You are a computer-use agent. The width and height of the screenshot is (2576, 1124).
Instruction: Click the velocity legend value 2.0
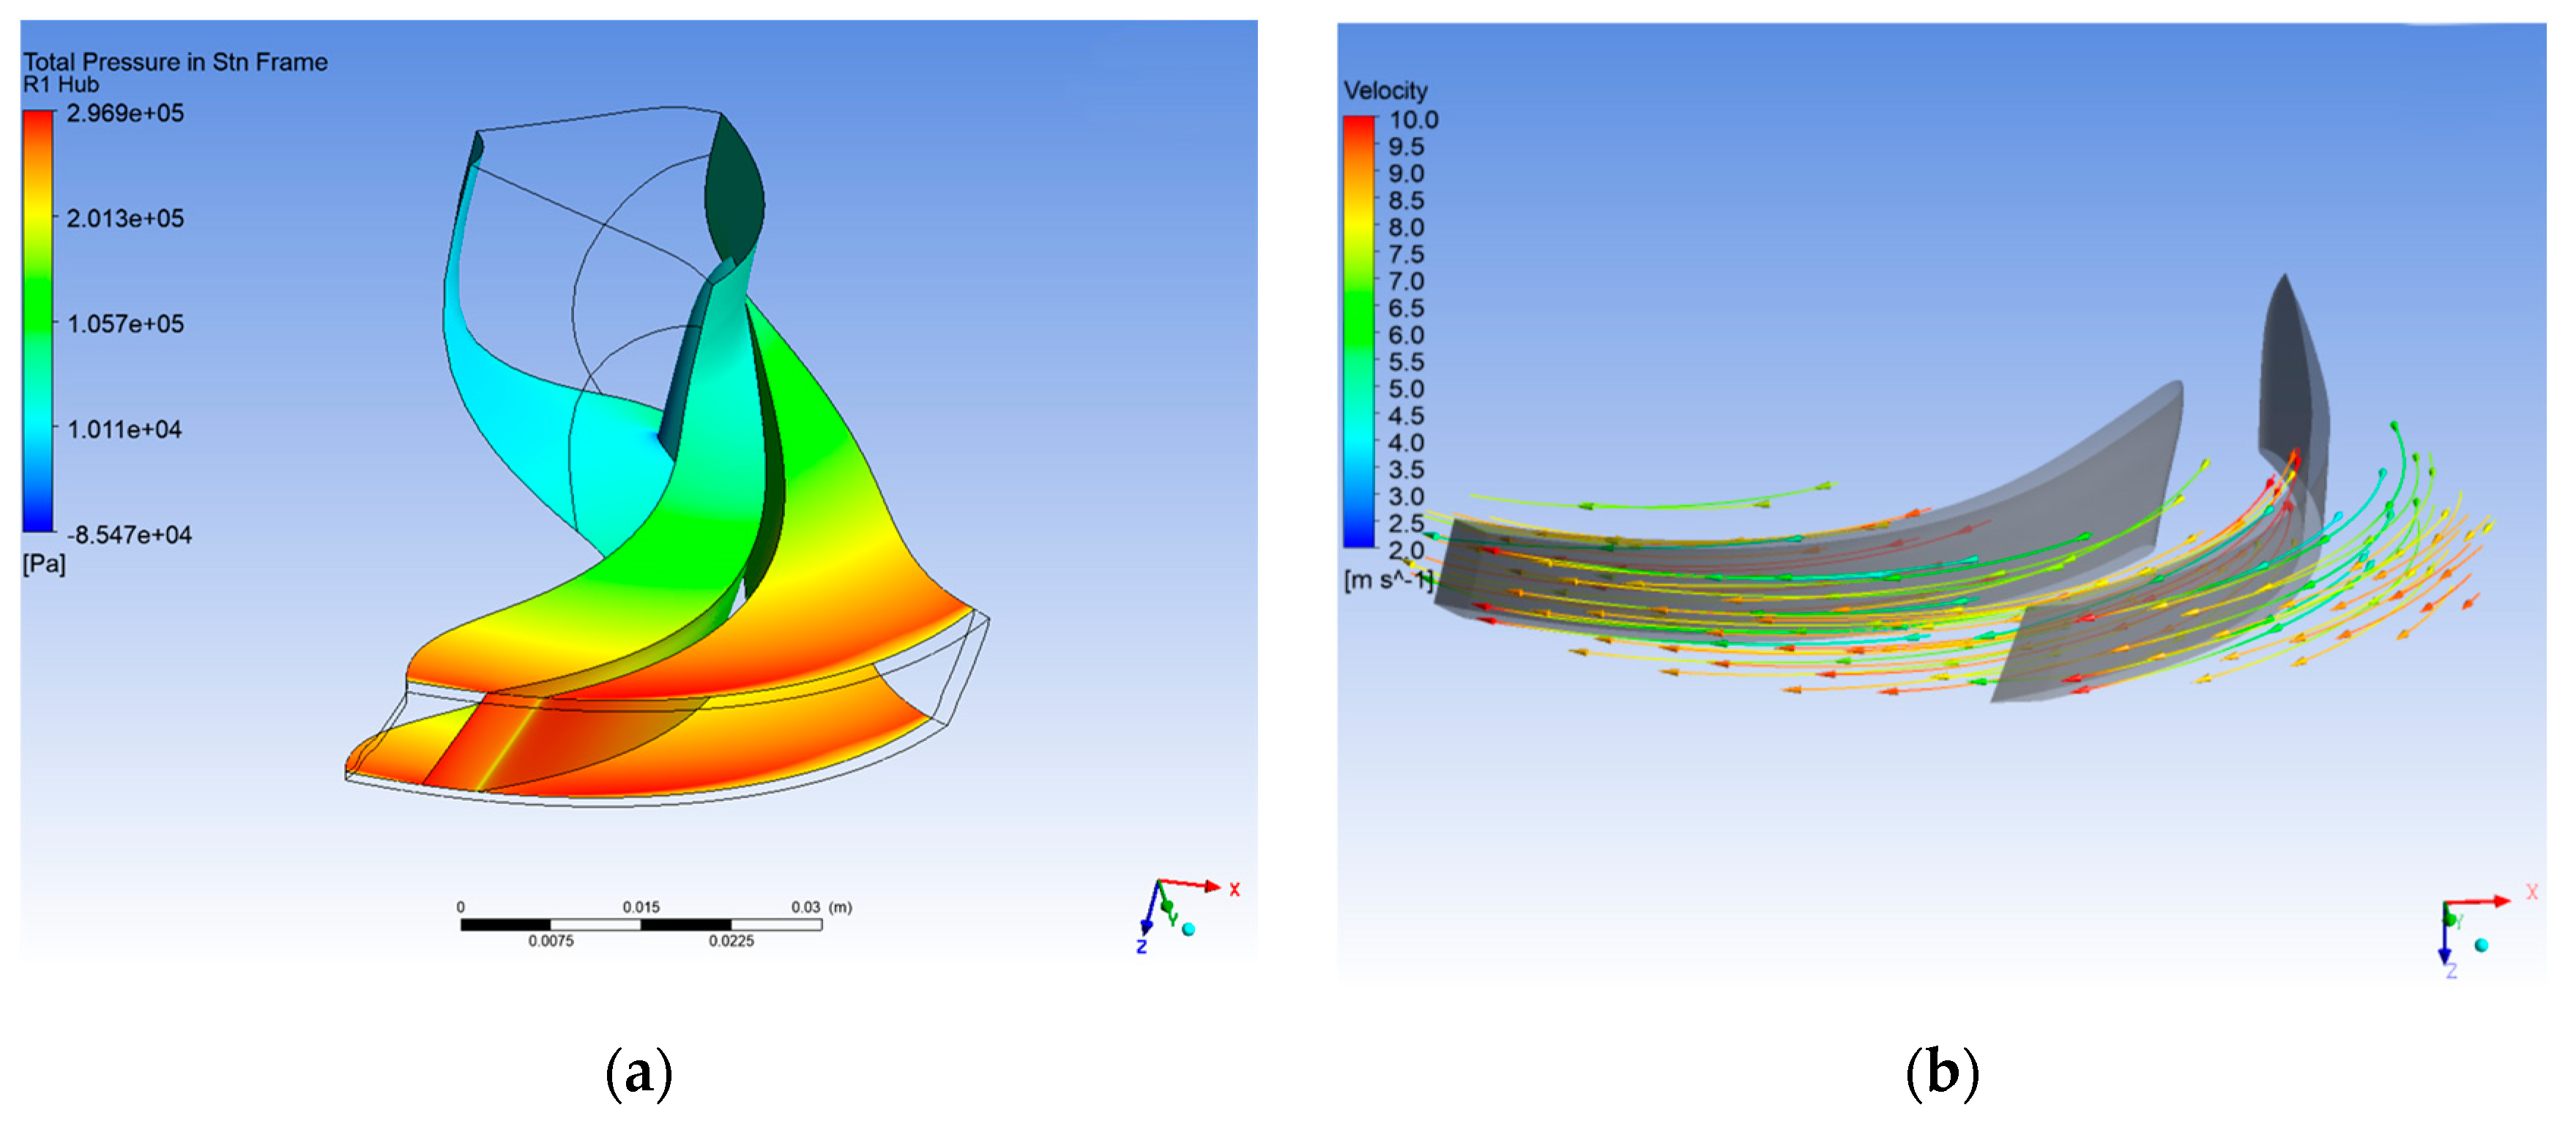[1405, 550]
